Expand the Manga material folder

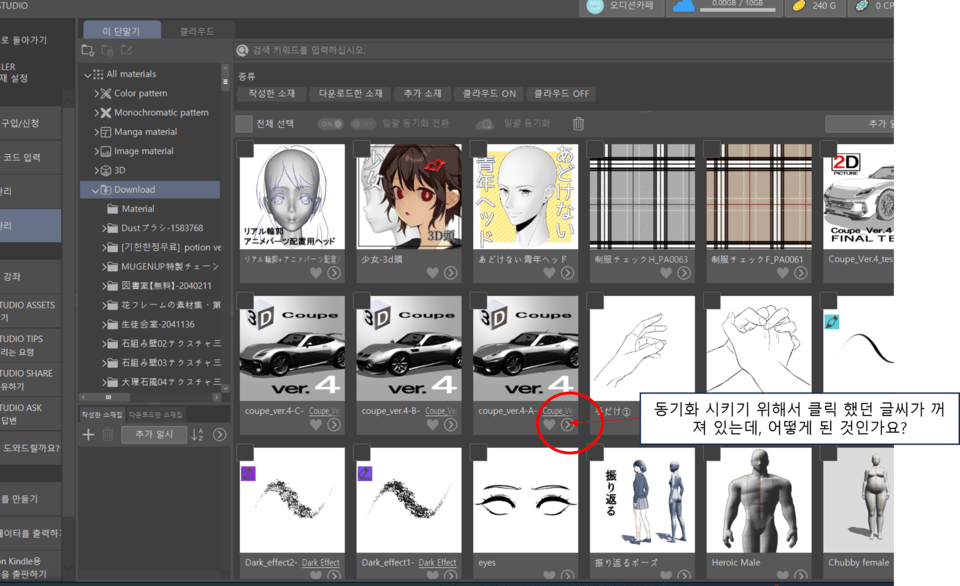click(96, 132)
